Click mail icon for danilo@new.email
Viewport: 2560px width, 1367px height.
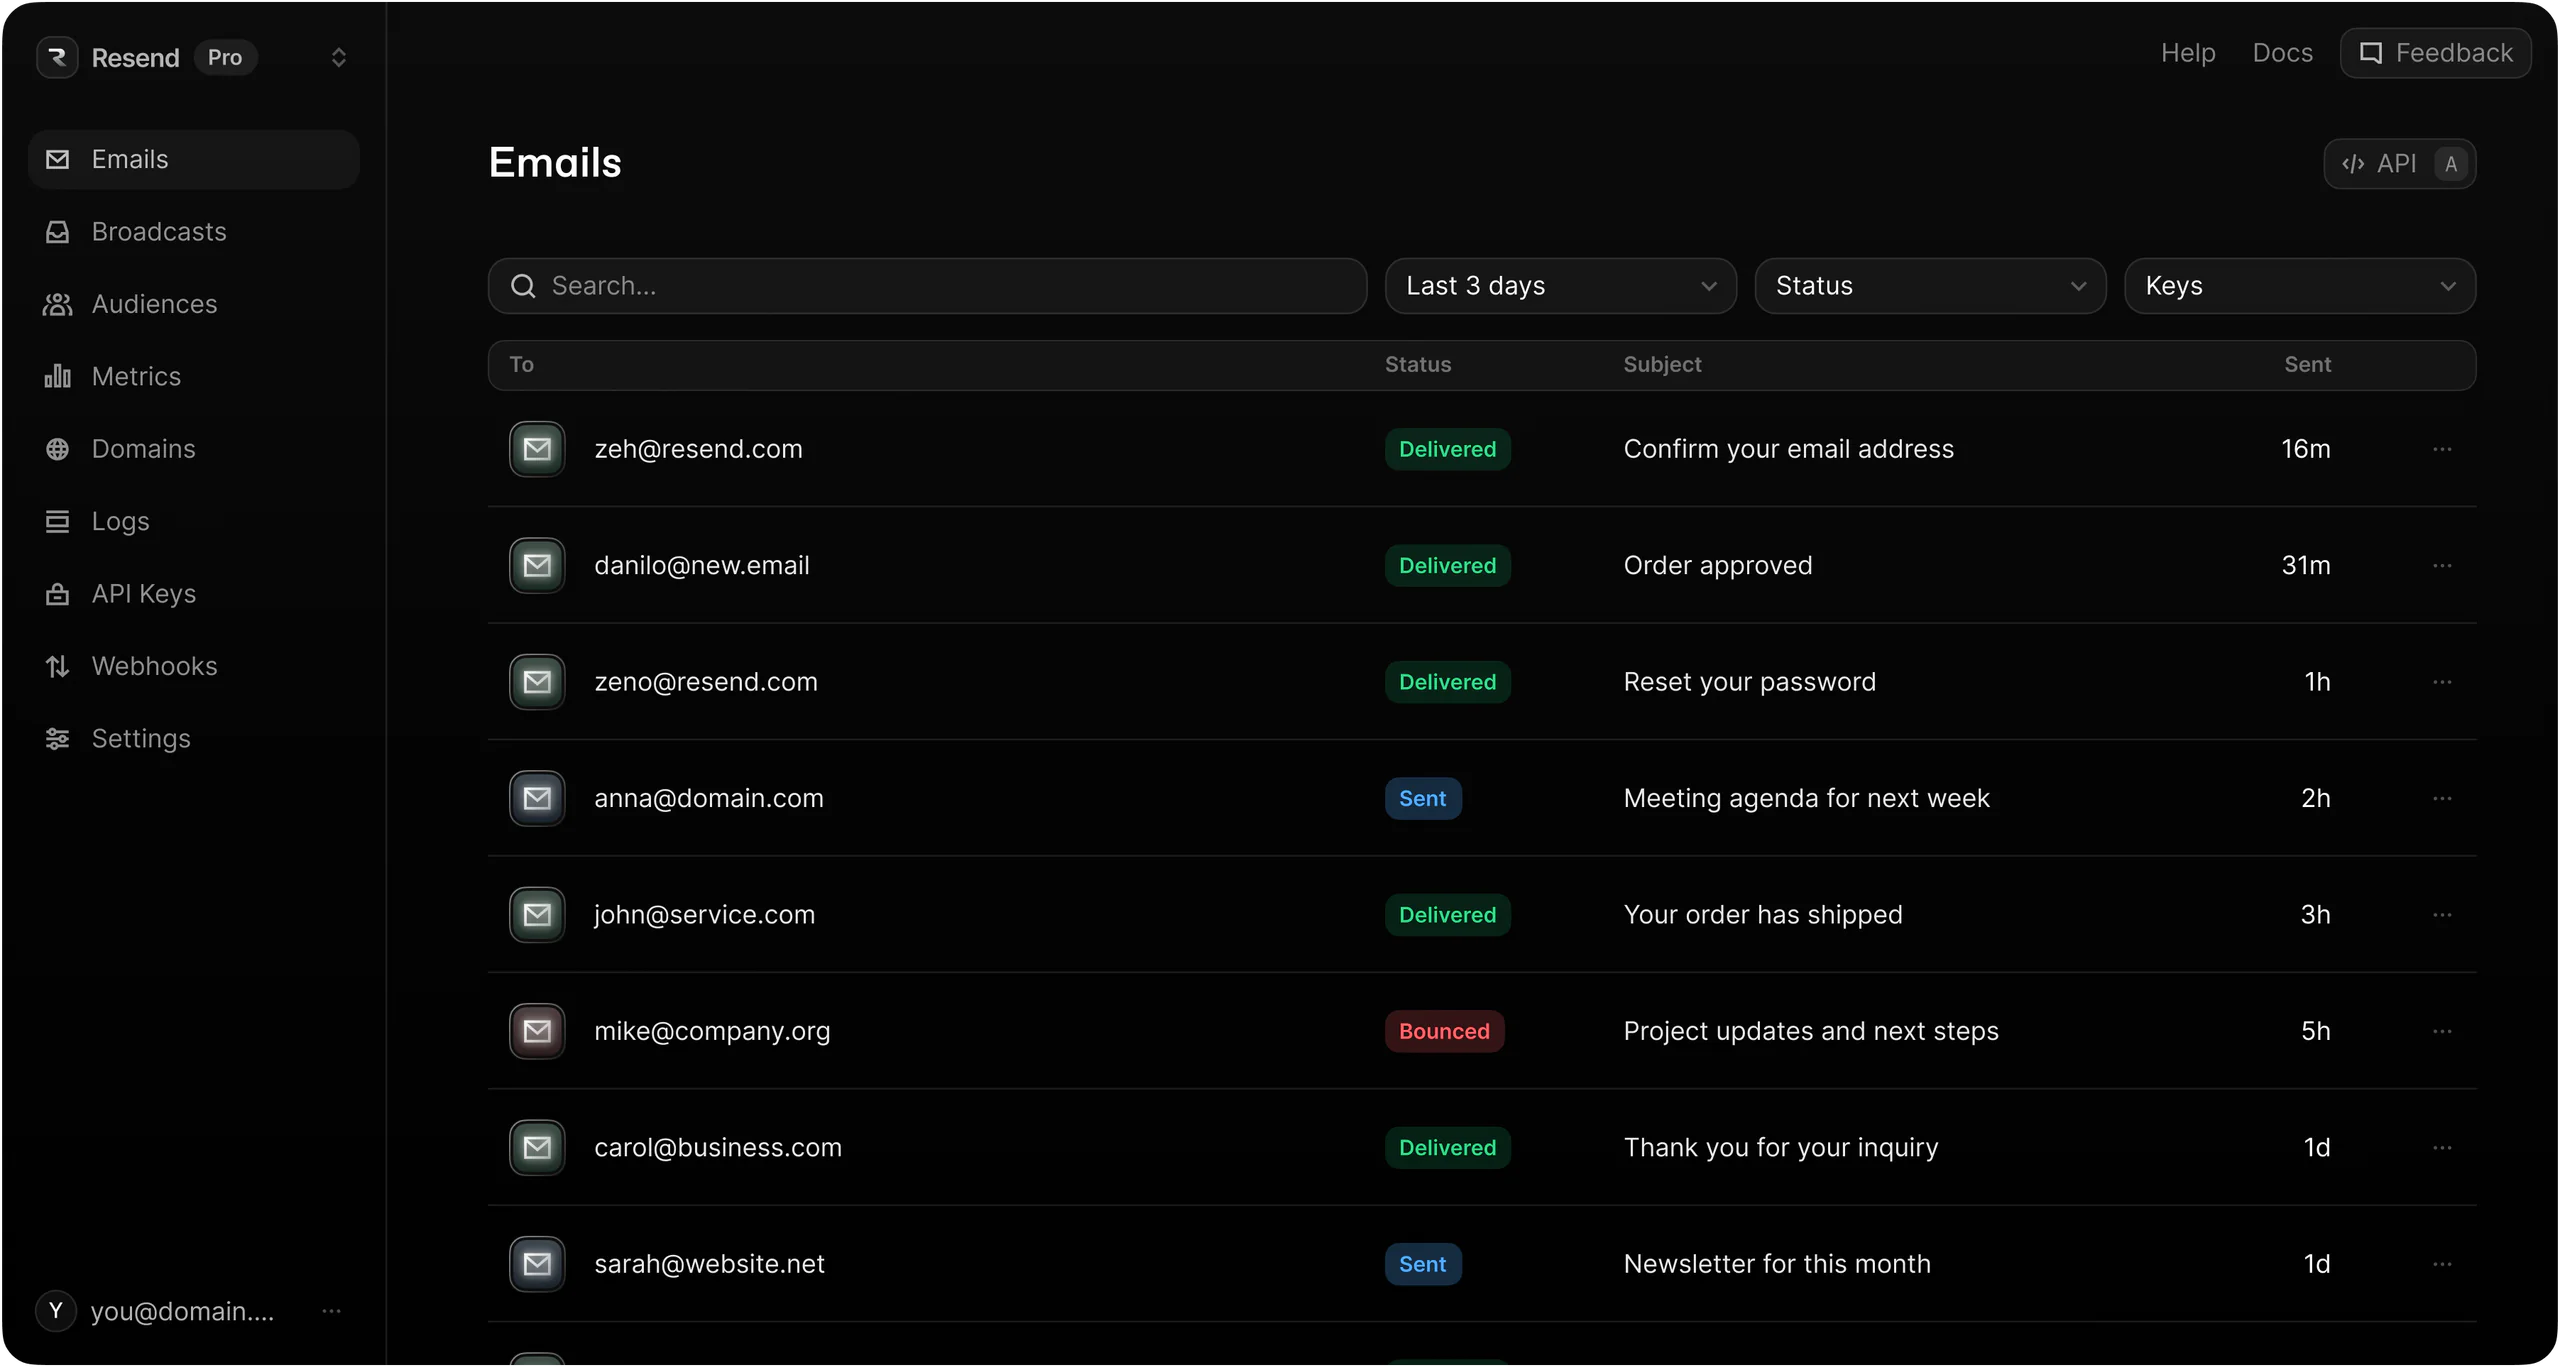(537, 566)
